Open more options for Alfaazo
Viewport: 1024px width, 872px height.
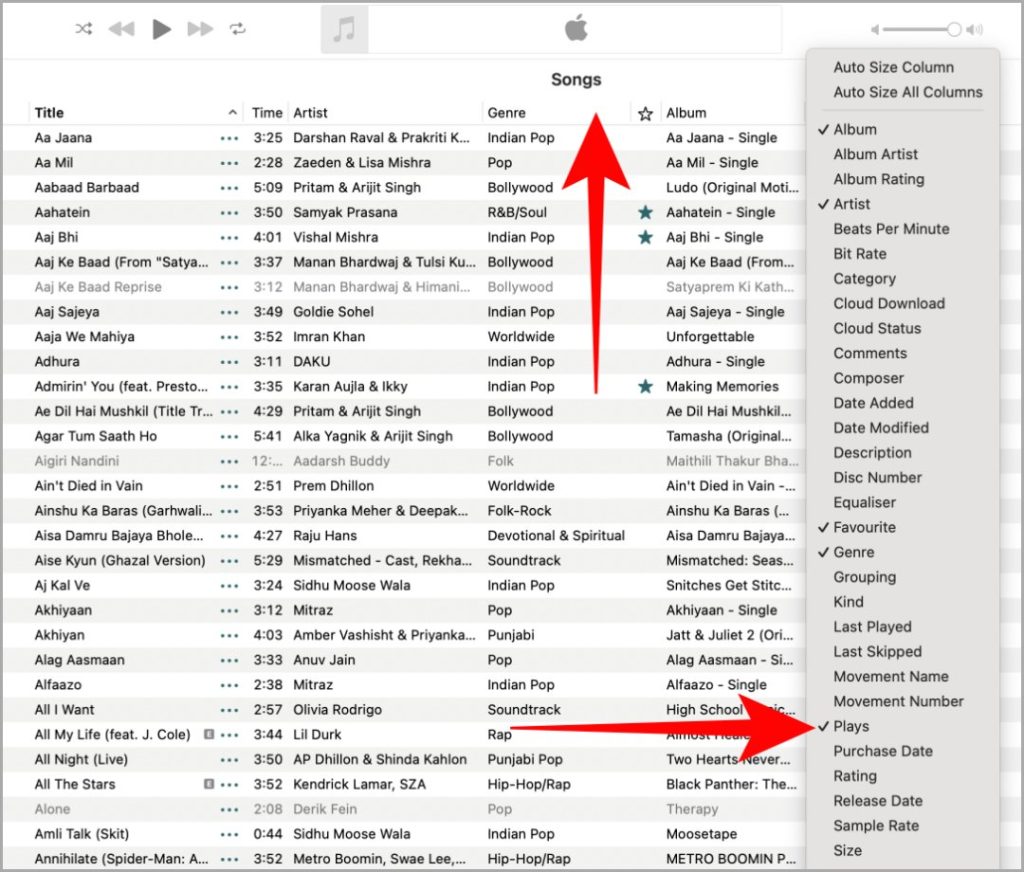coord(229,685)
